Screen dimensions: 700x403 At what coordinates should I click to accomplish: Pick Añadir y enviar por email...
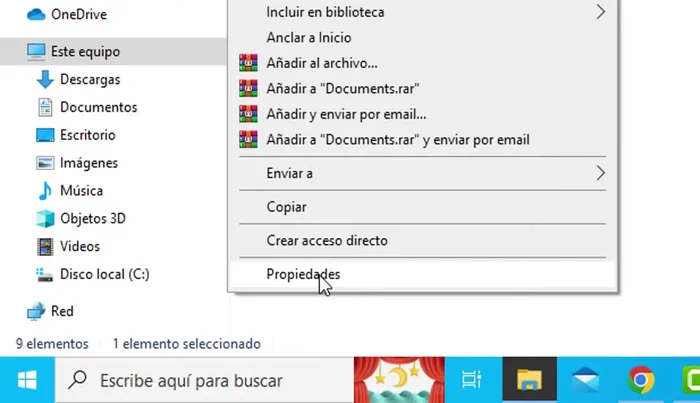coord(422,114)
